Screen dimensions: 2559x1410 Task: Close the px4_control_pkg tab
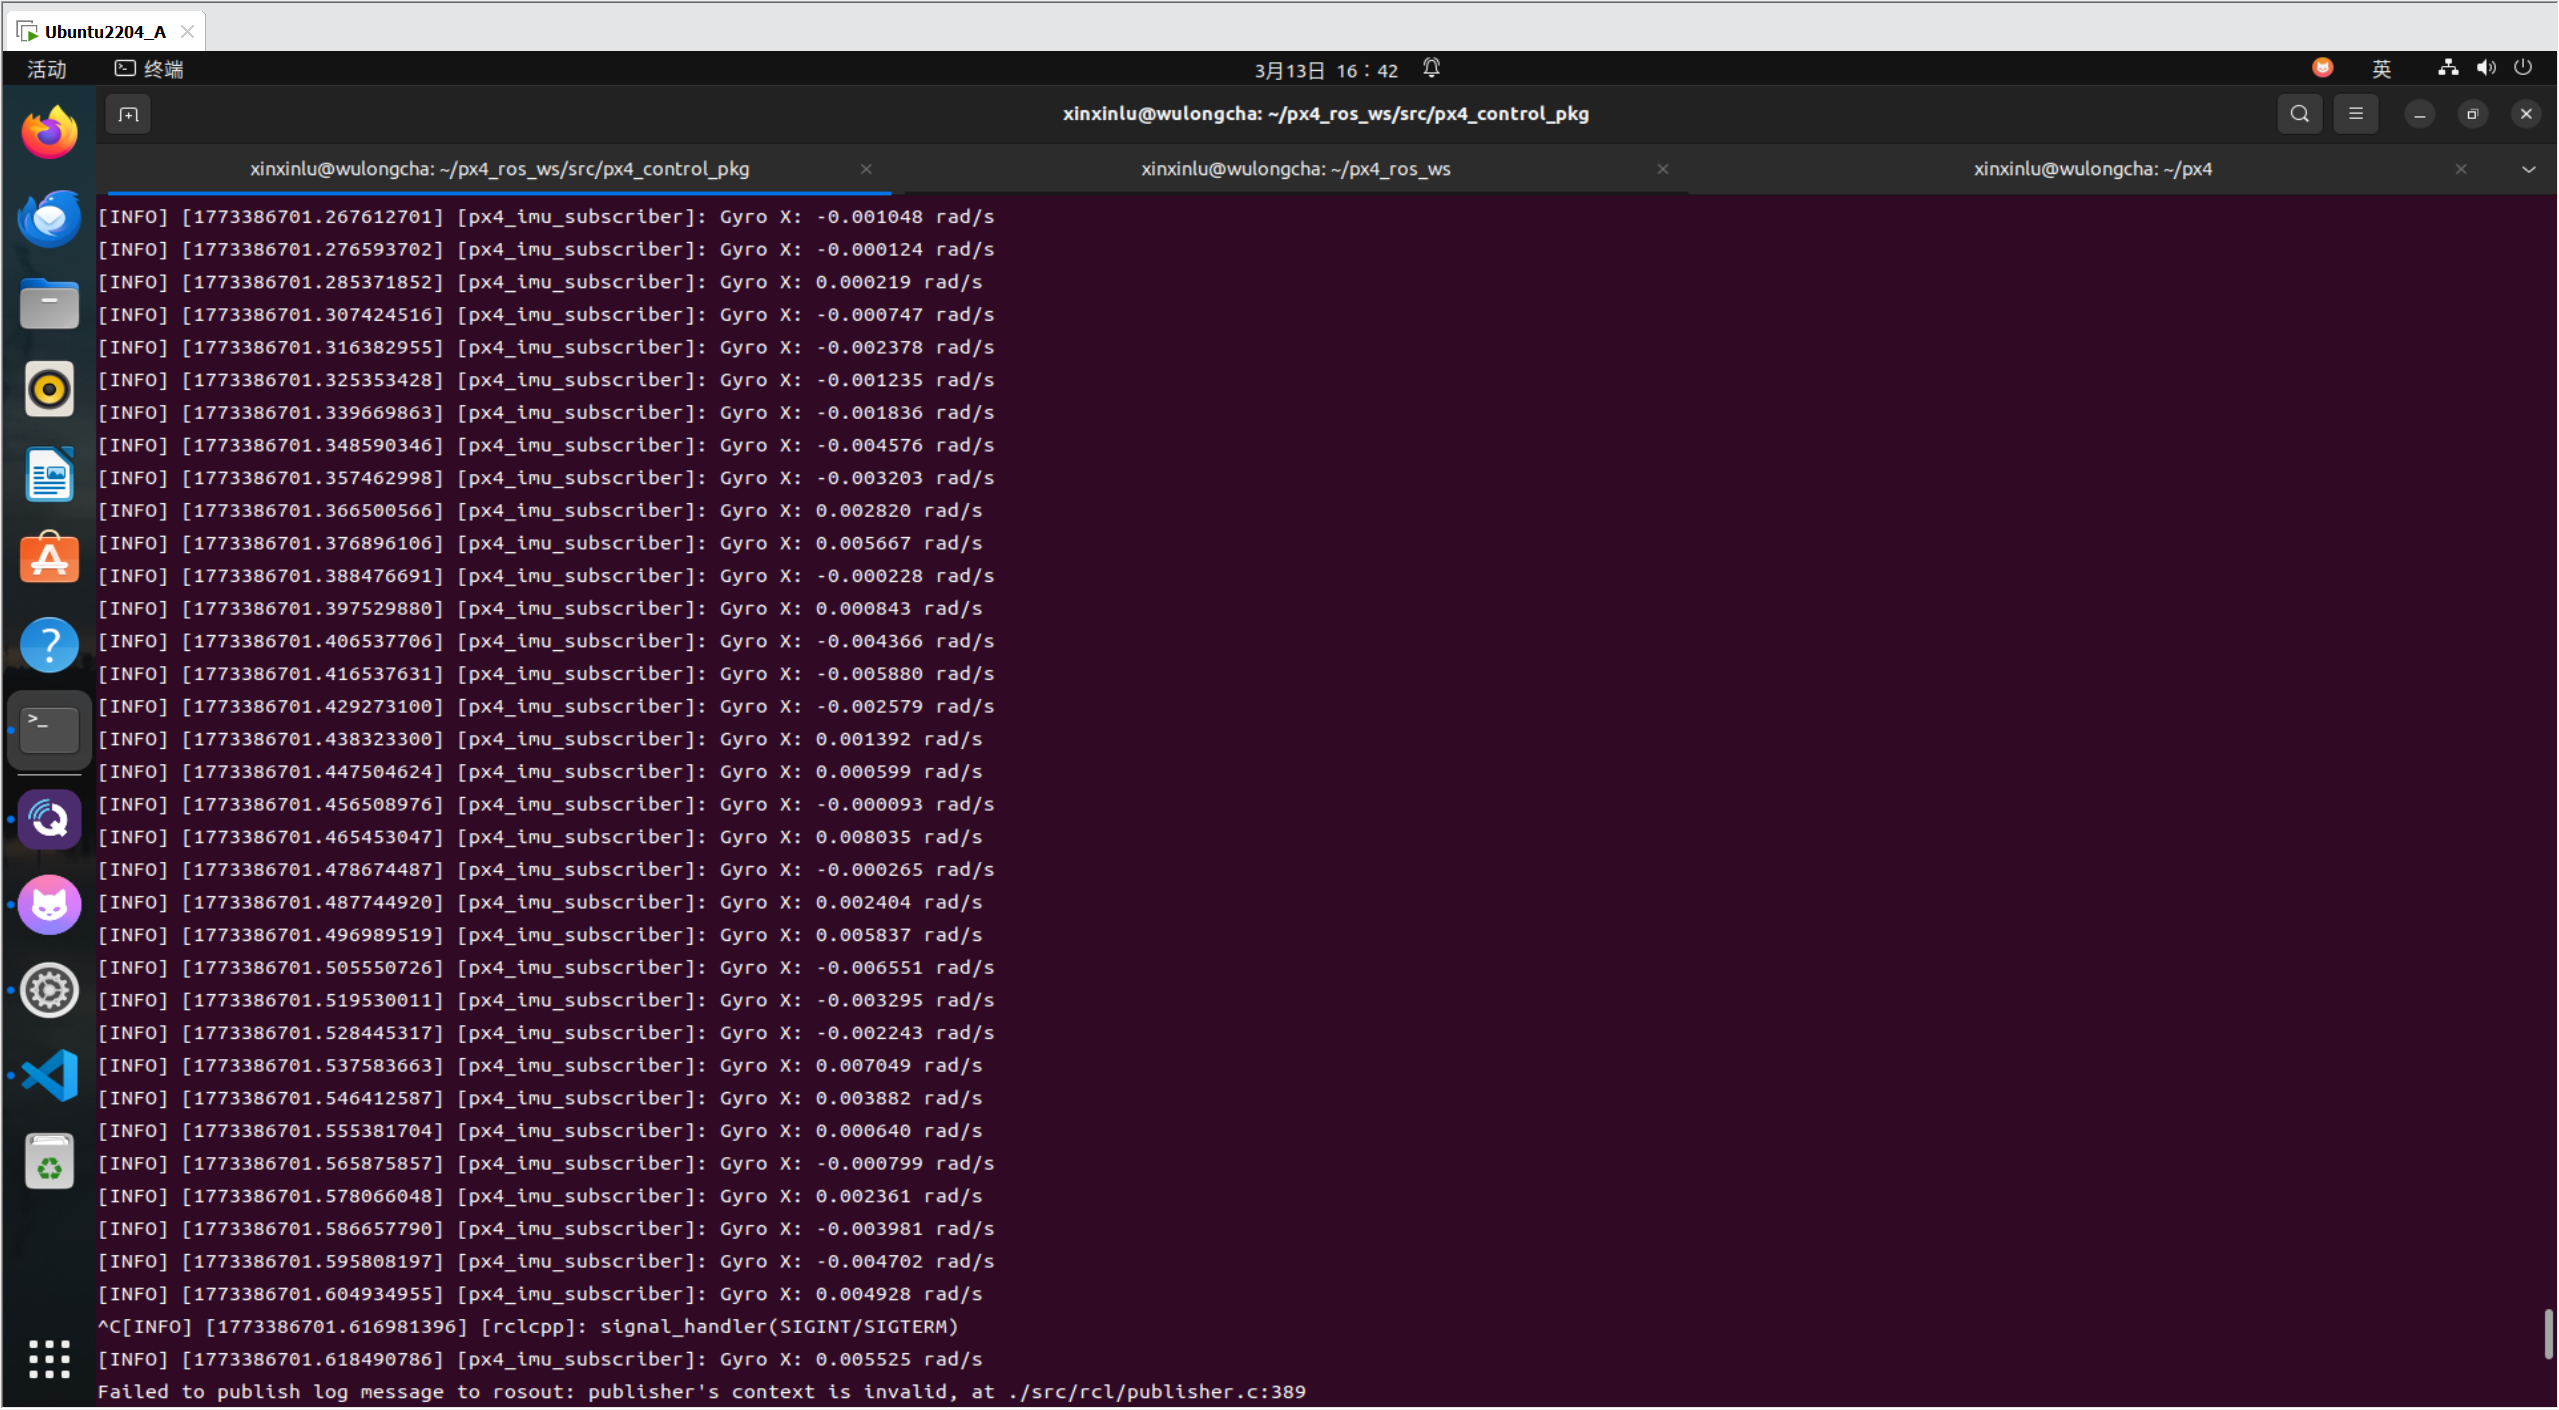tap(866, 170)
